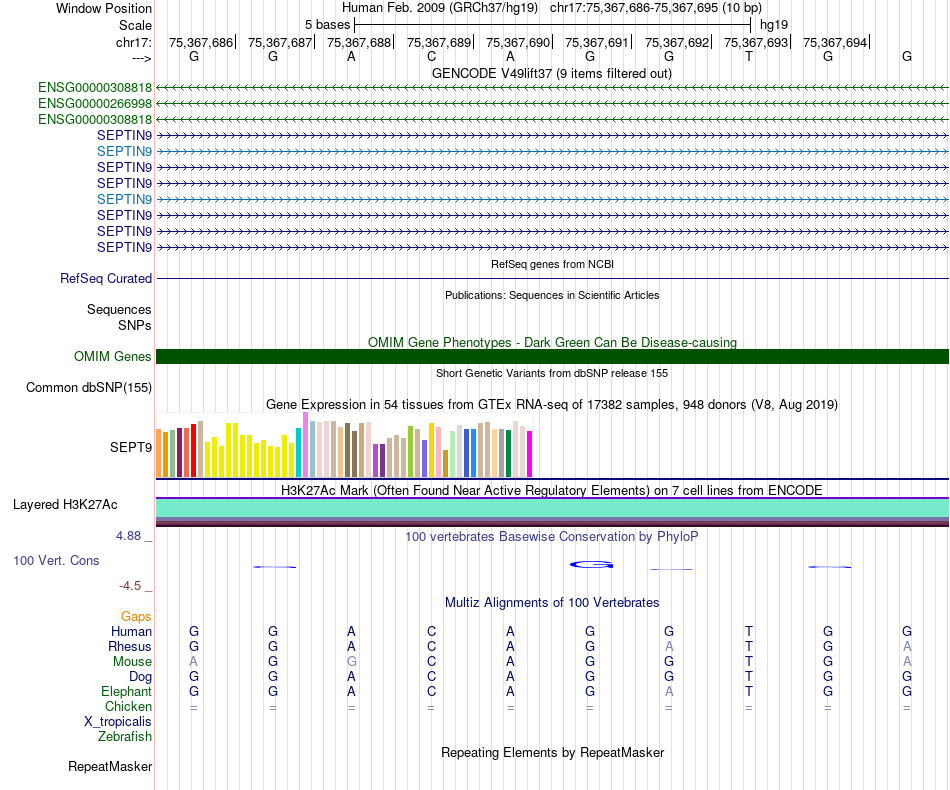This screenshot has height=790, width=950.
Task: Click the ---> sequence direction label
Action: 141,58
